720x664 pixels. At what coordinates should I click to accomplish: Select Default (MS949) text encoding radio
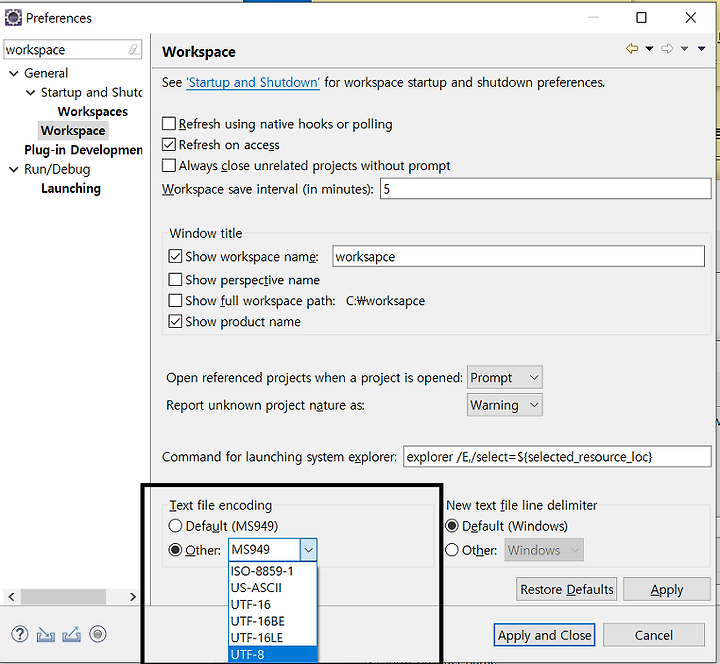[x=175, y=526]
